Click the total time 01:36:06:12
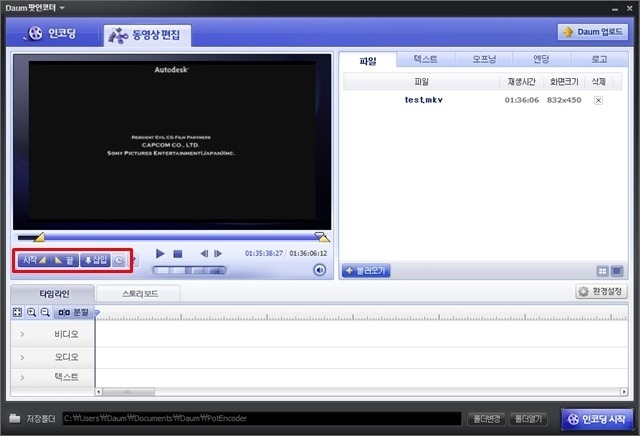Screen dimensions: 640x436 point(308,254)
